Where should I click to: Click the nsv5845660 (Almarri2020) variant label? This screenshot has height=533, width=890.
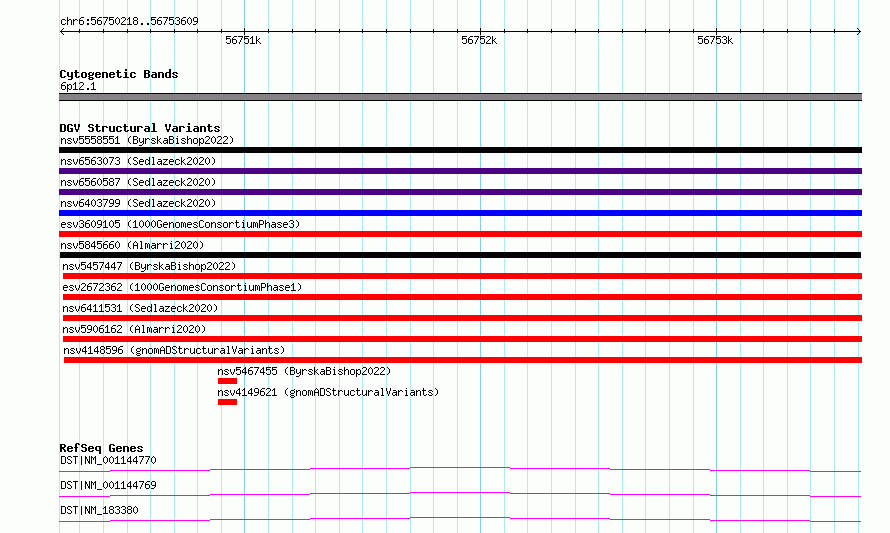132,245
